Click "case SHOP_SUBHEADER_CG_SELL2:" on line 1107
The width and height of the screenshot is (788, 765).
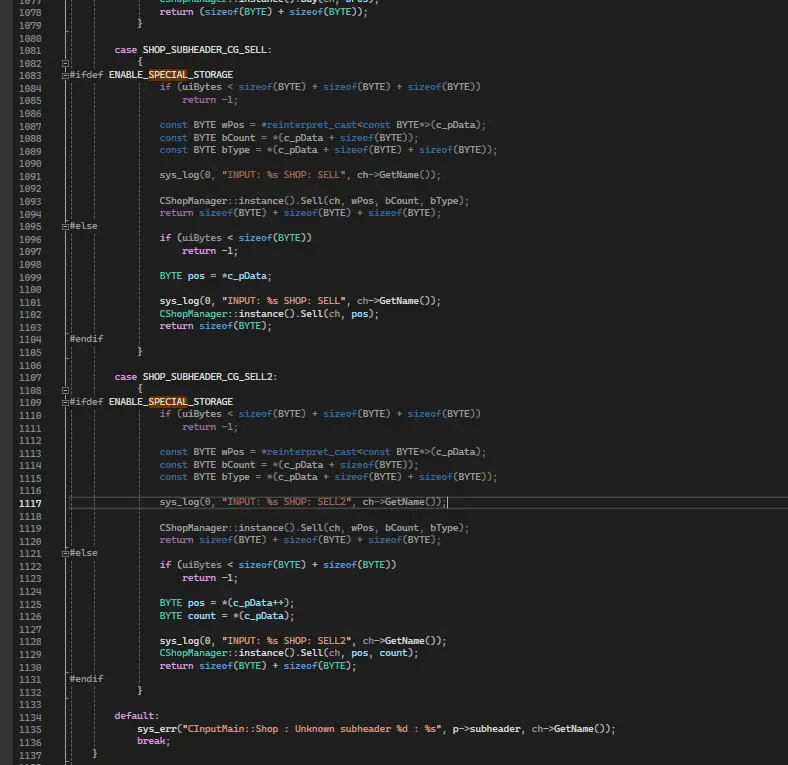coord(195,377)
